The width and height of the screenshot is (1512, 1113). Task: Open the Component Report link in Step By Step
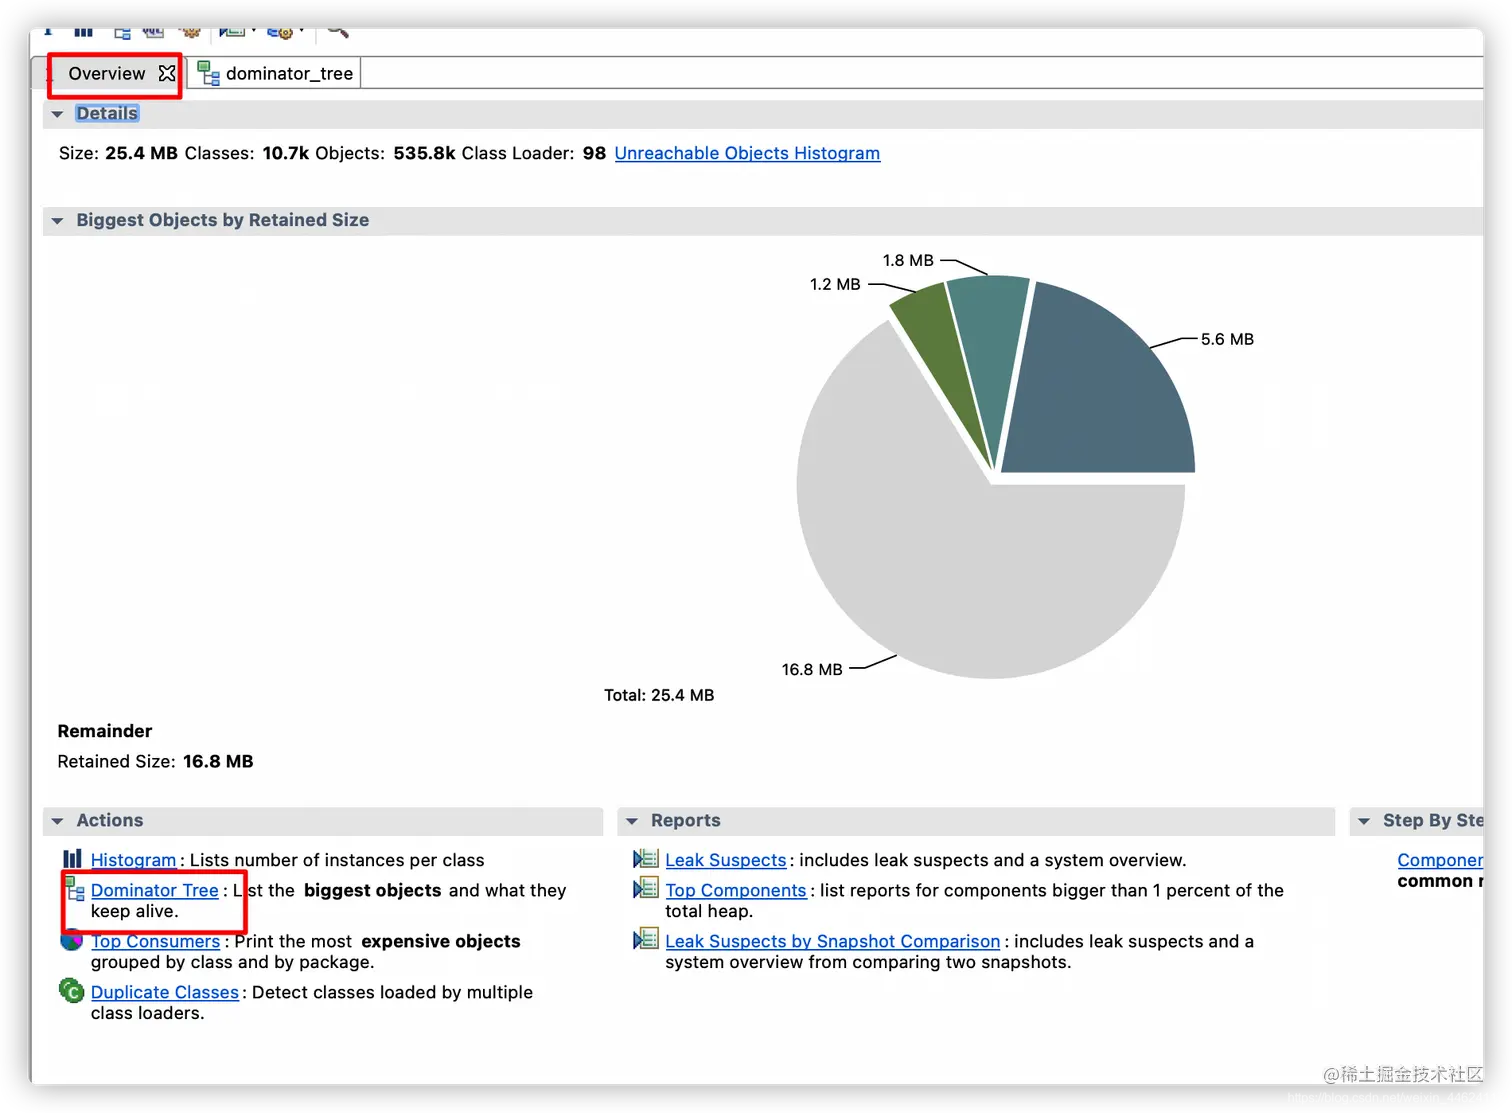click(1440, 860)
